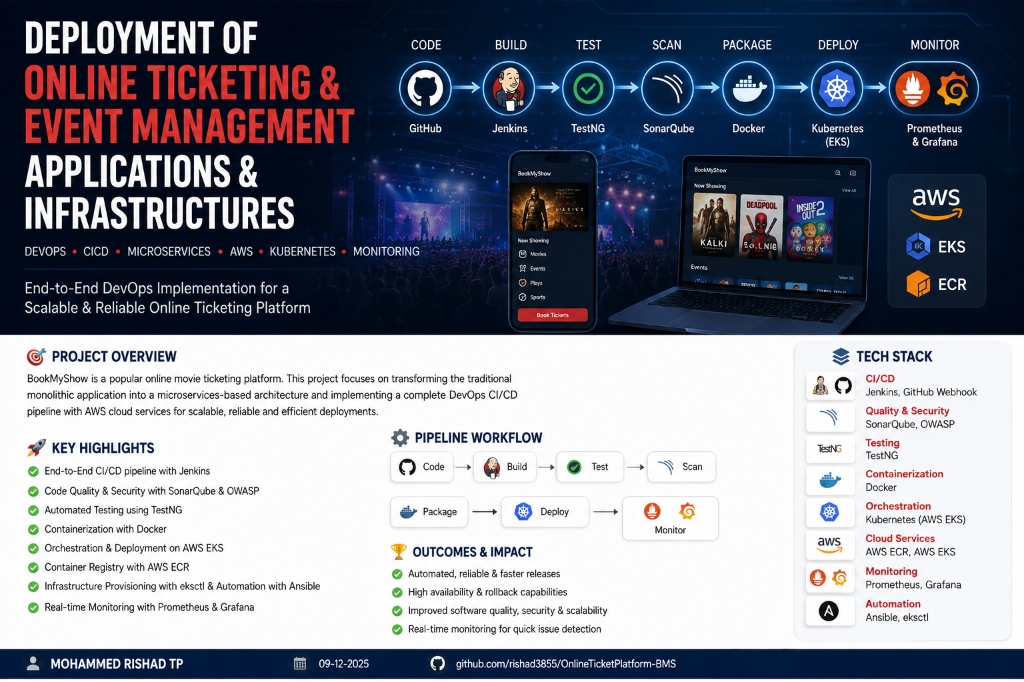Click the Docker icon beside Containerization
Screen dimensions: 1024x682
point(829,481)
